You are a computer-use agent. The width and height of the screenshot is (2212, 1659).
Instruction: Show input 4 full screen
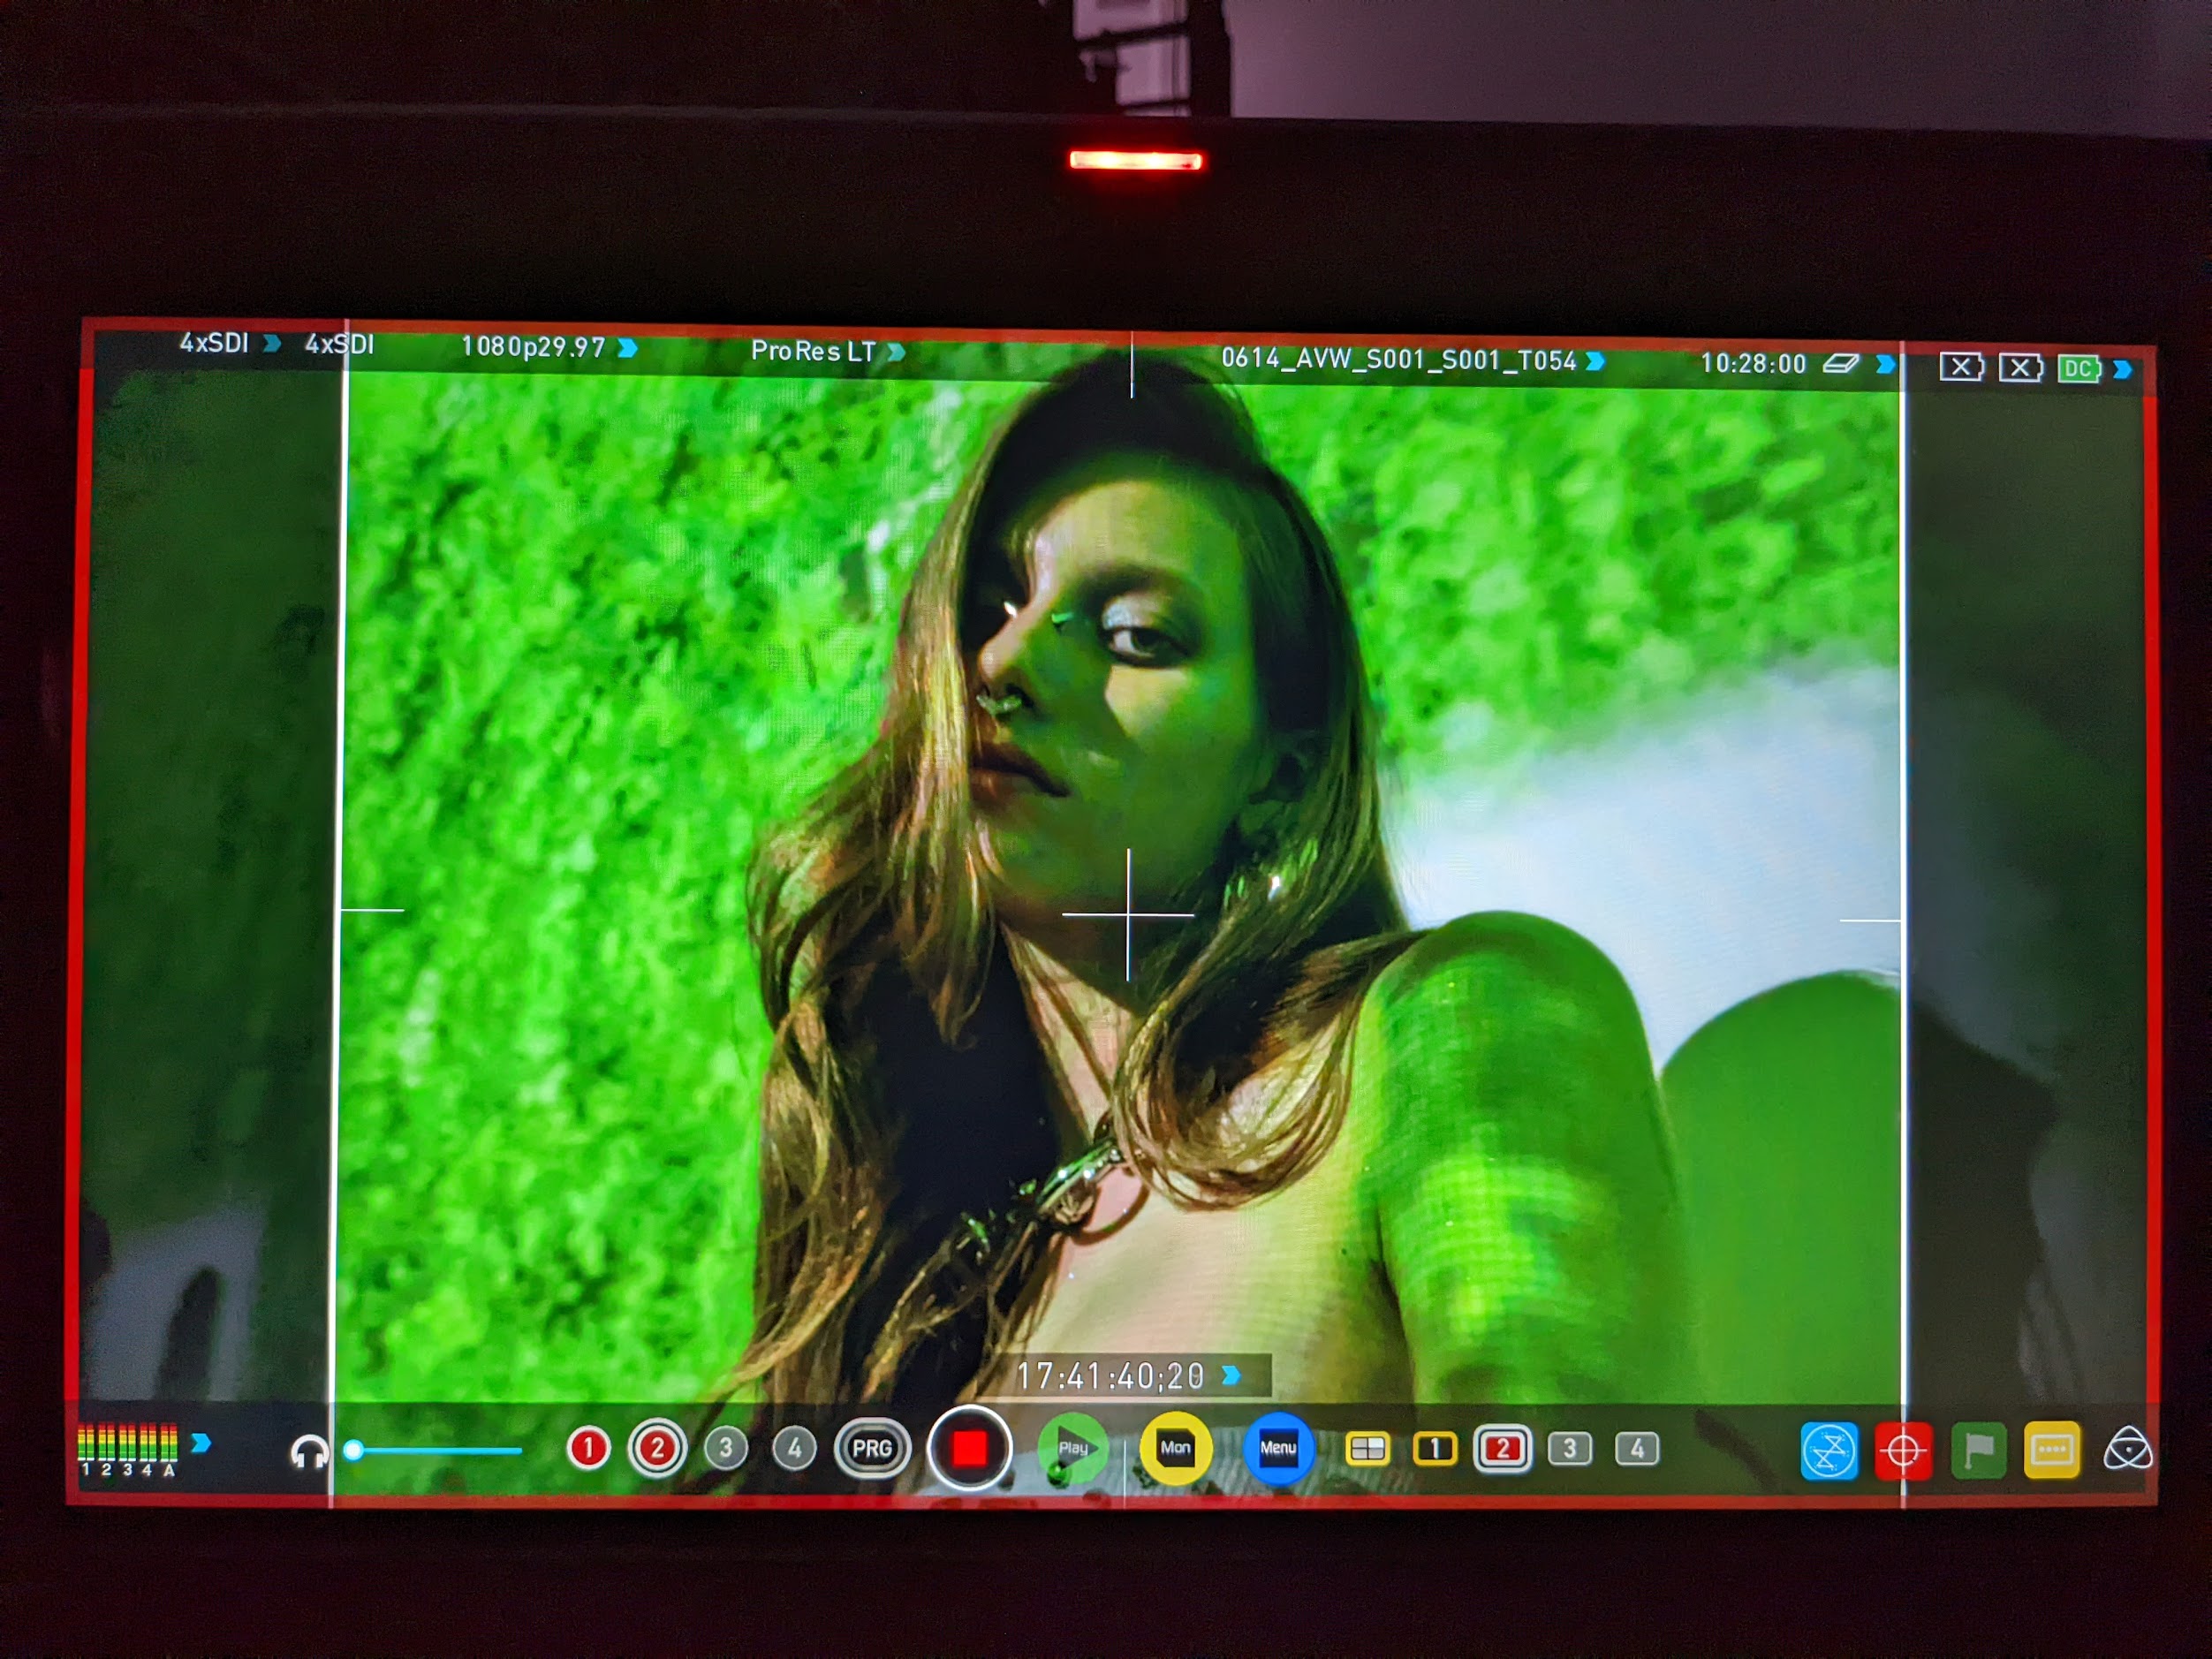tap(1637, 1448)
